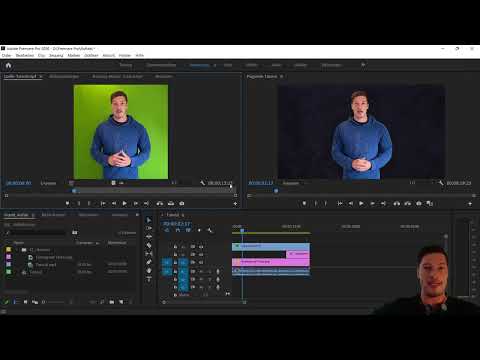Toggle sync lock on the top video track
480x360 pixels.
click(193, 247)
